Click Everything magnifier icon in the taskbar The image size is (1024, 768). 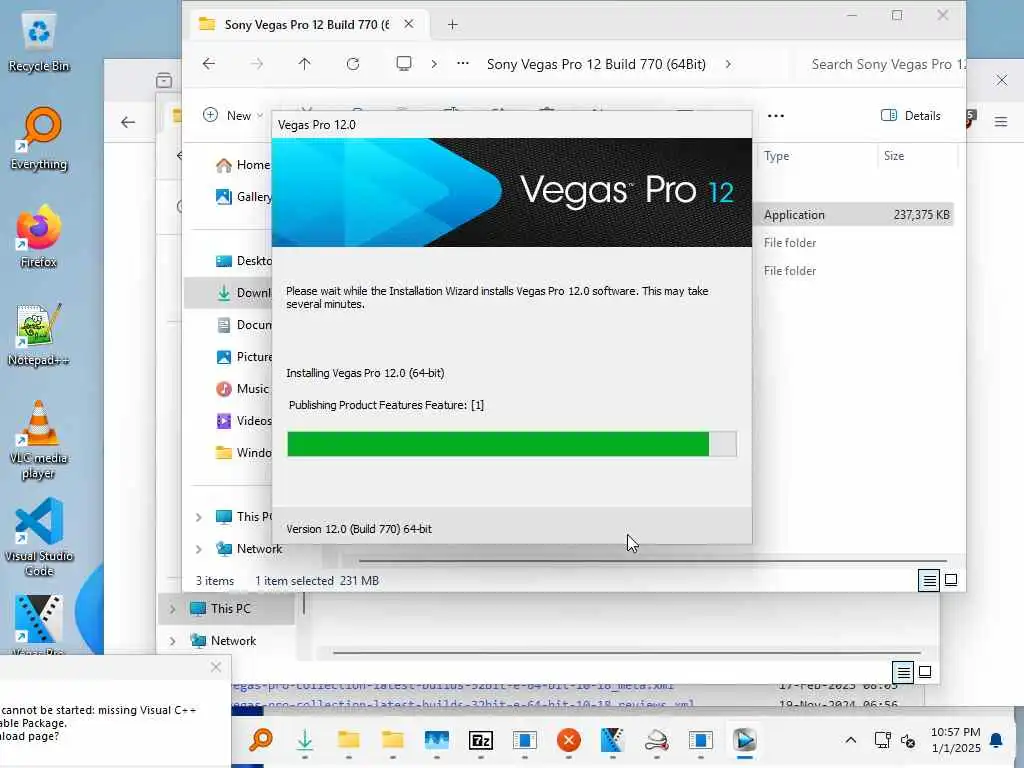click(261, 741)
